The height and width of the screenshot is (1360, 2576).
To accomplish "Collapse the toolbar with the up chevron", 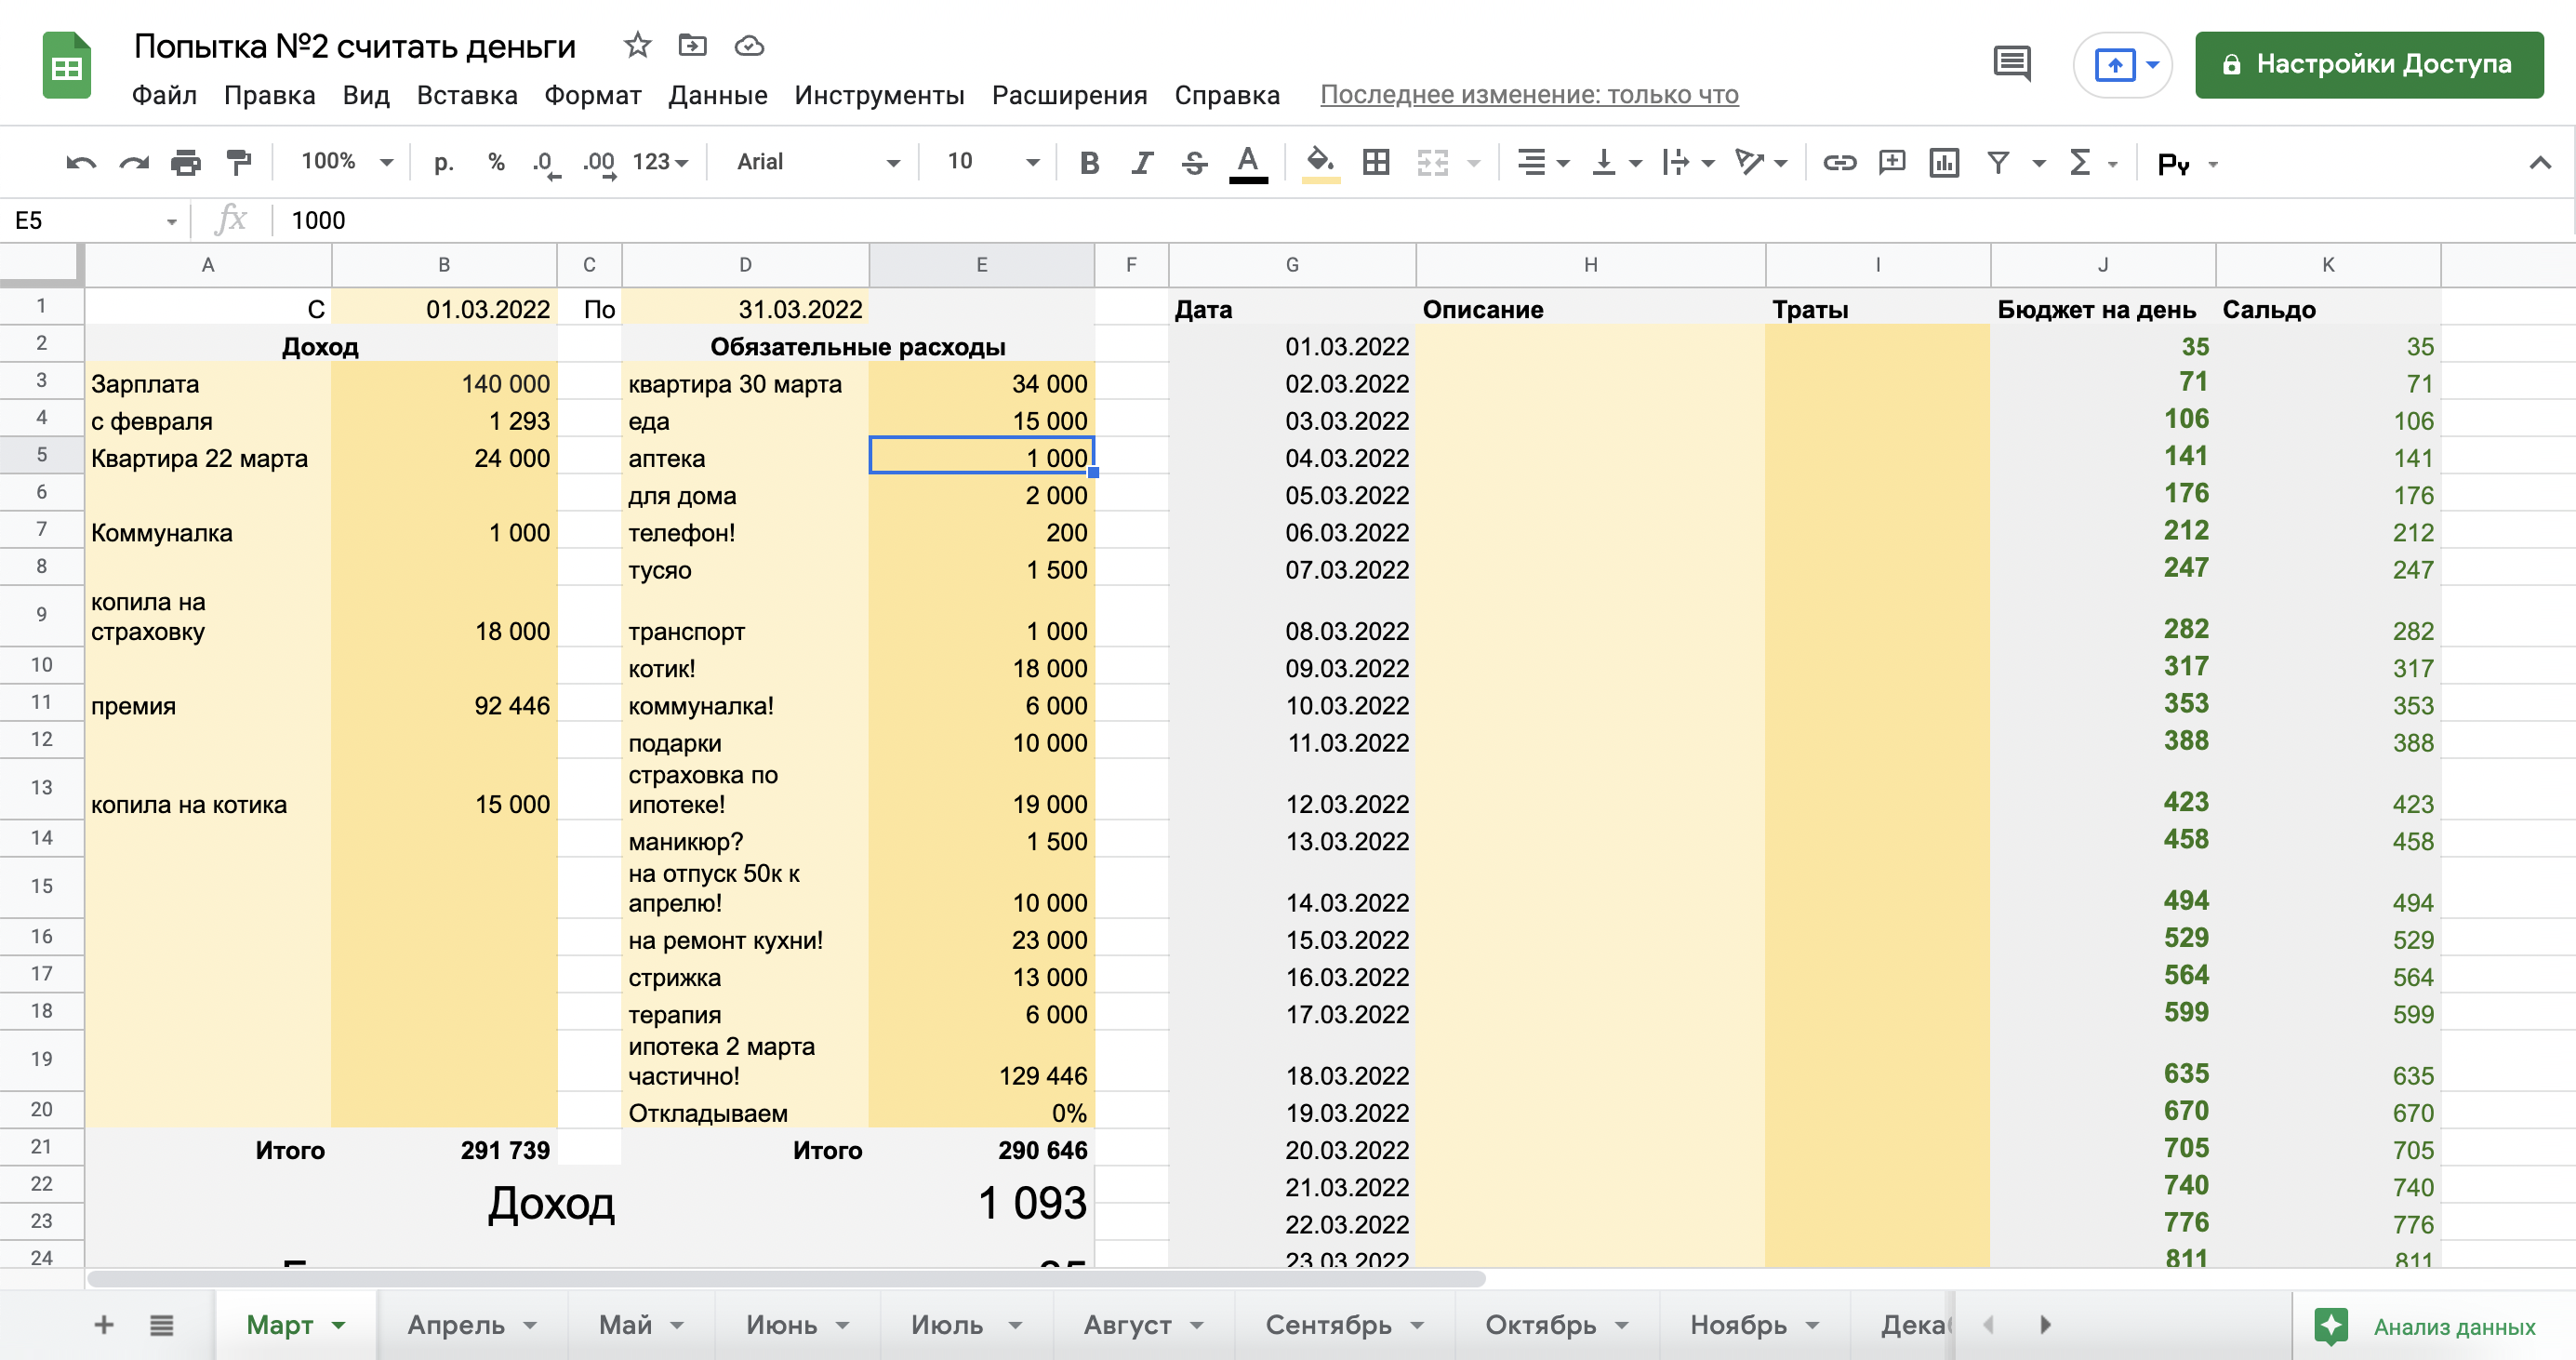I will pyautogui.click(x=2539, y=163).
